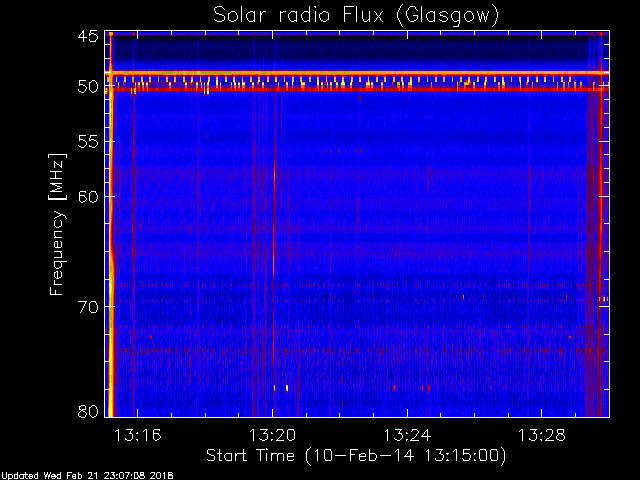The width and height of the screenshot is (640, 480).
Task: Click the bright yellow horizontal band above 50 MHz
Action: coord(355,73)
